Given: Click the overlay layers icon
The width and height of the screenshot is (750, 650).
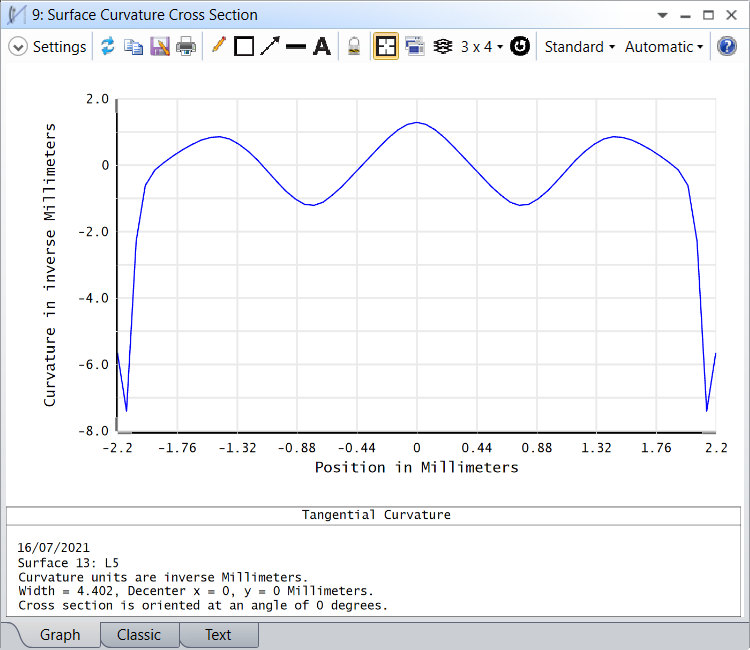Looking at the screenshot, I should [x=443, y=46].
